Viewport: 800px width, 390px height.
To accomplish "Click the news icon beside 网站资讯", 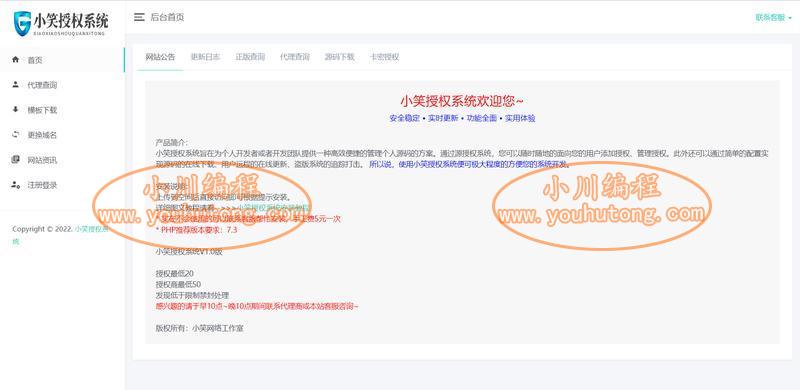I will tap(15, 160).
